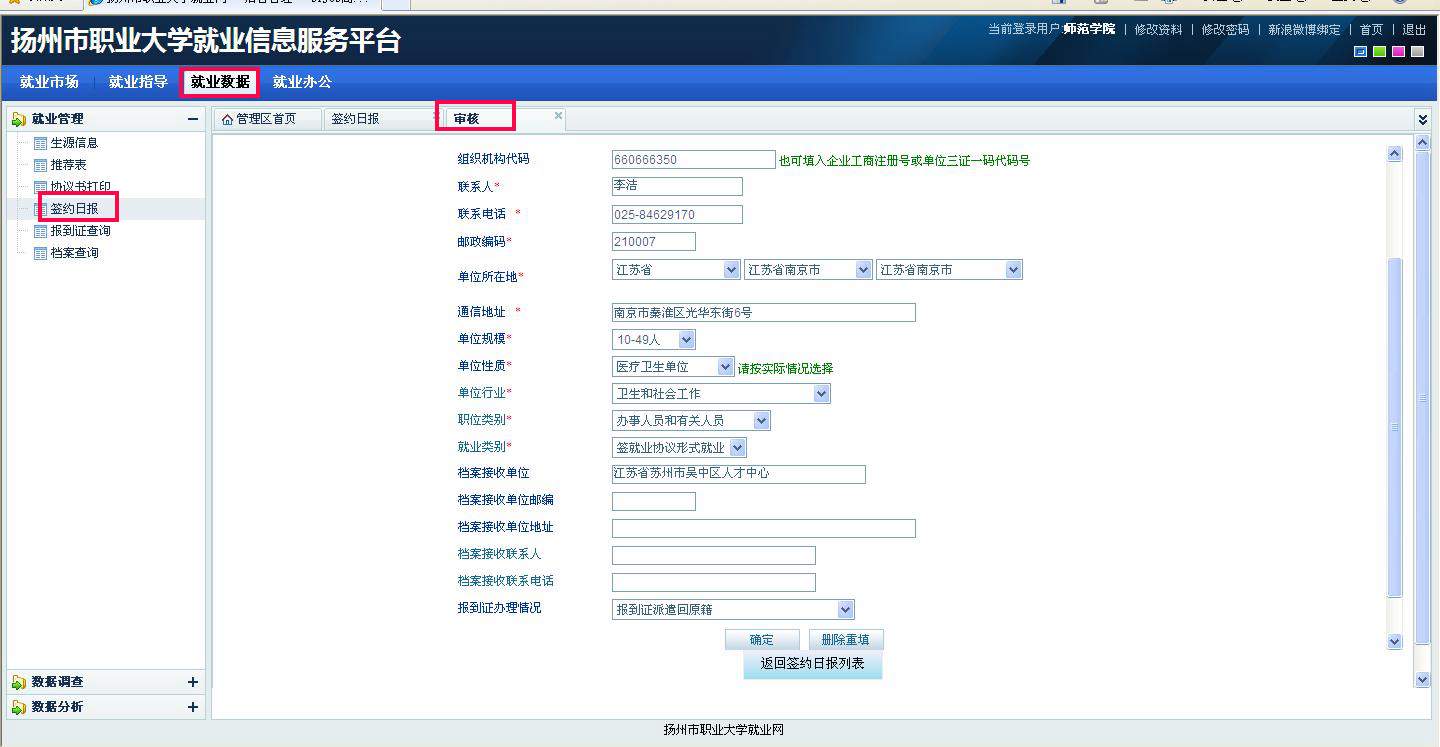Click the 联系电话 input field
This screenshot has height=747, width=1440.
(677, 214)
